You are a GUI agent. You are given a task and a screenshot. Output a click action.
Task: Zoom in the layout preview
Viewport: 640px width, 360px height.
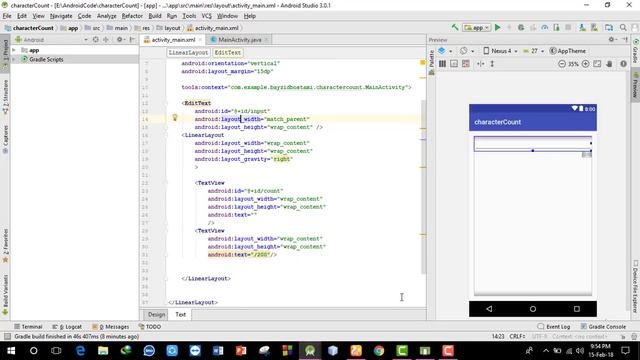(x=585, y=64)
